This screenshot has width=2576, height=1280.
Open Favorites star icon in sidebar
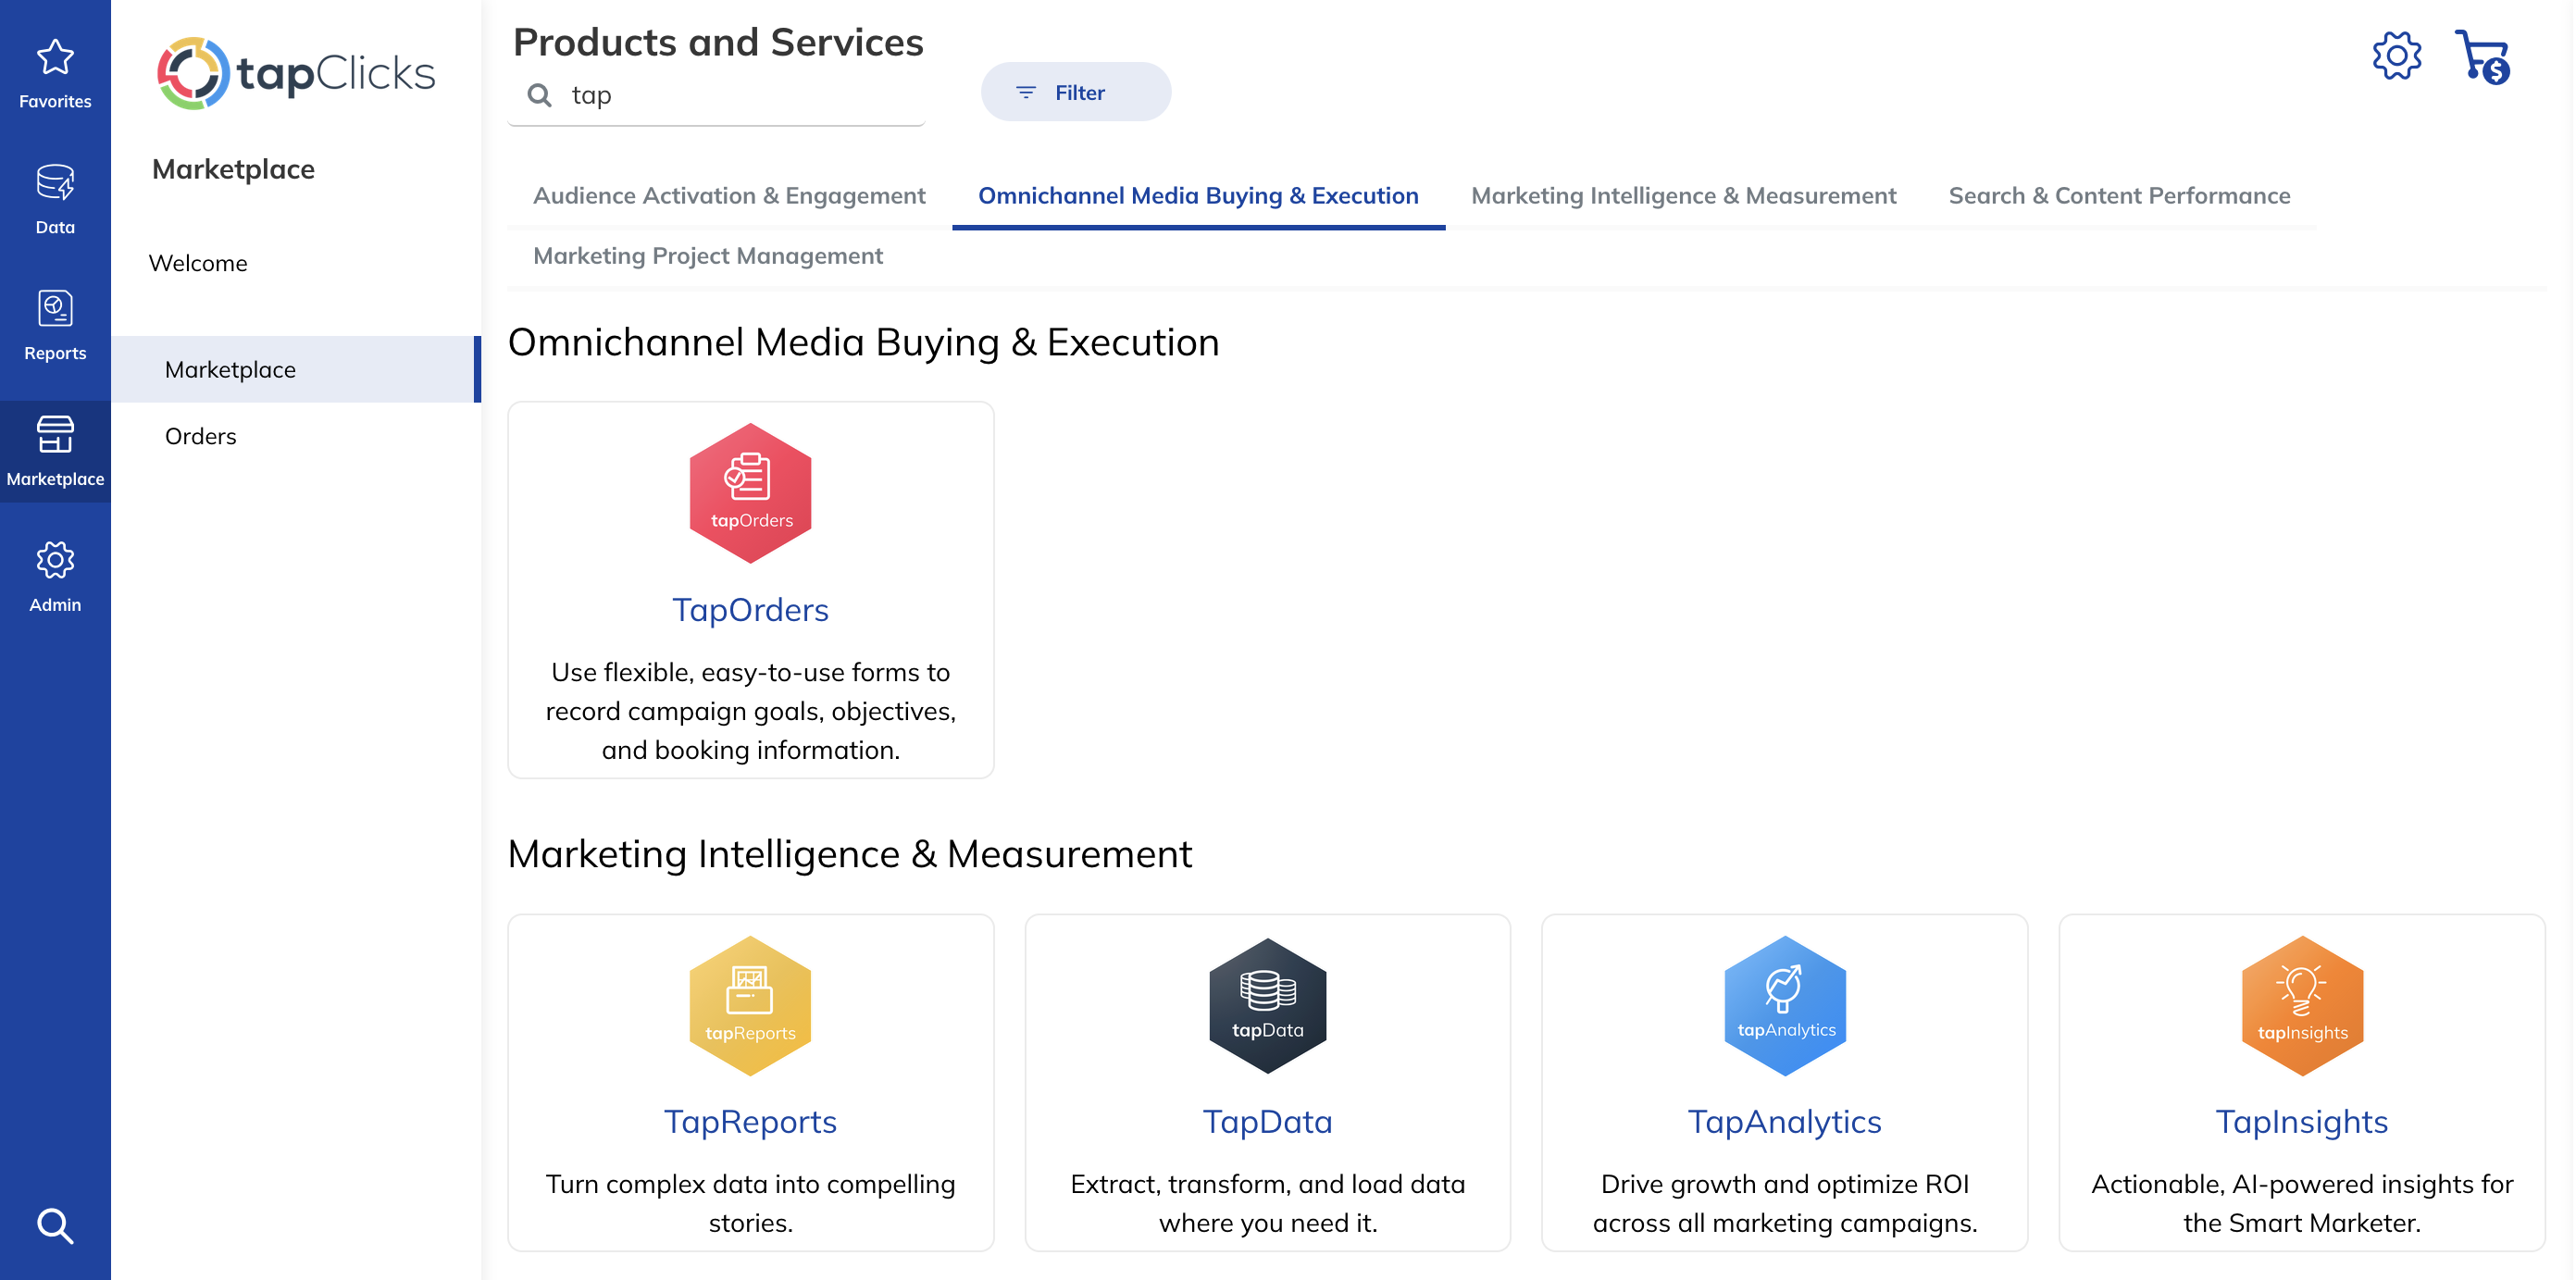[x=55, y=57]
